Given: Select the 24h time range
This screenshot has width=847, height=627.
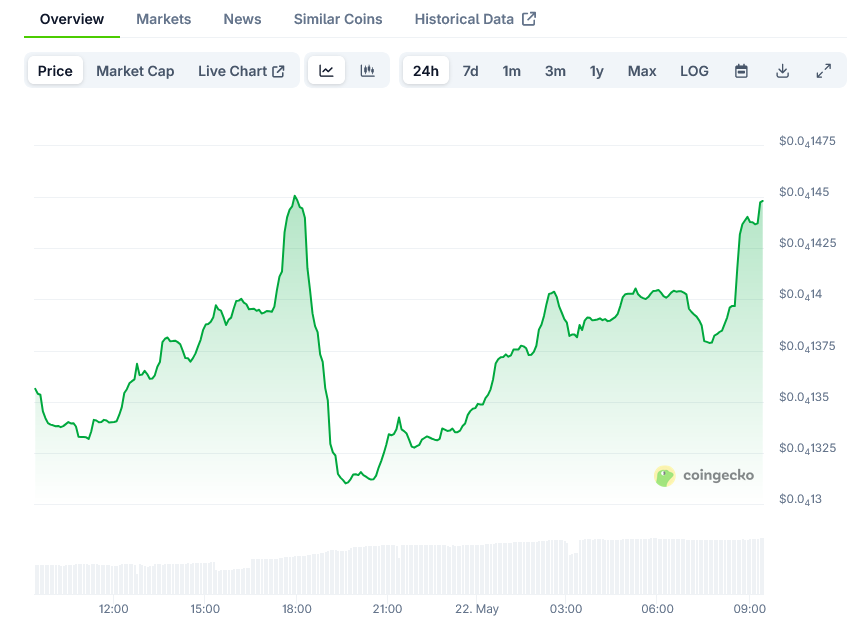Looking at the screenshot, I should point(426,71).
